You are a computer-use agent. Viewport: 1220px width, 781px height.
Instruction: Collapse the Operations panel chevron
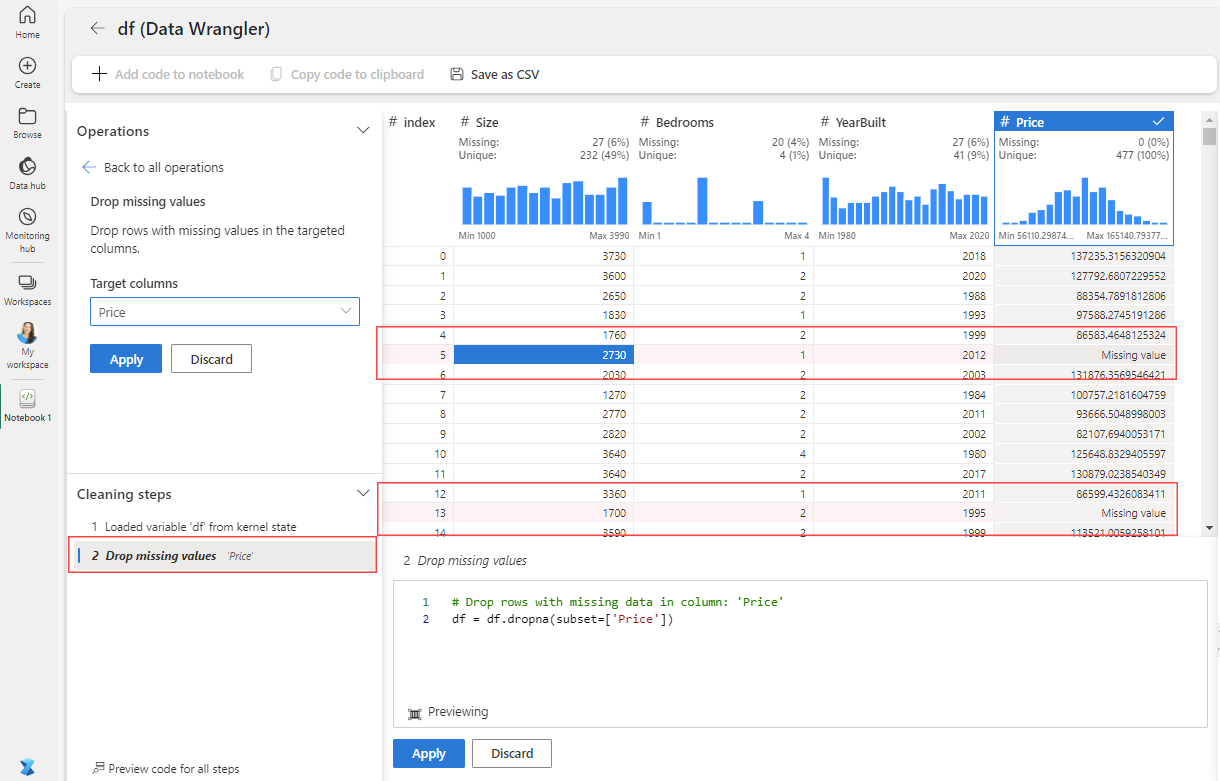point(364,131)
